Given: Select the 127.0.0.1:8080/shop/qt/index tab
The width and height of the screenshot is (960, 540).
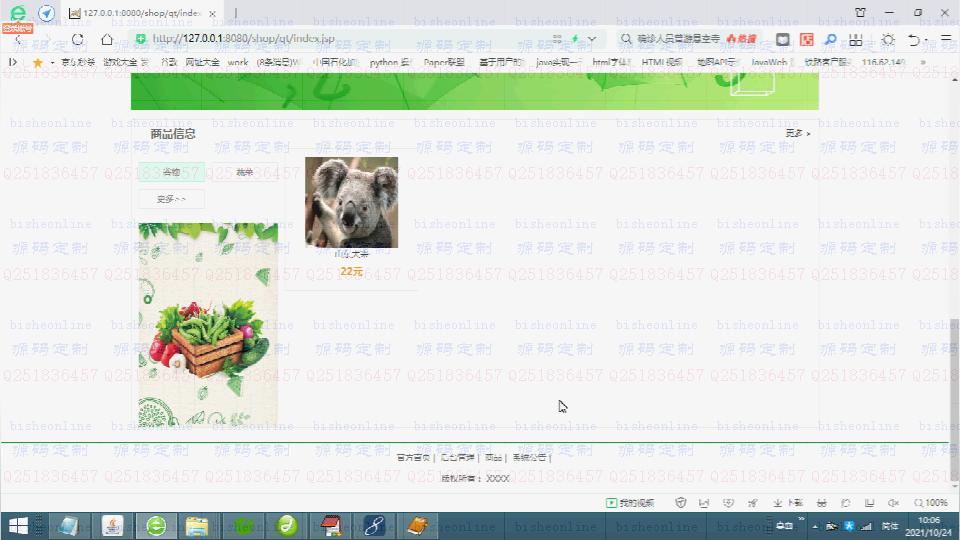Looking at the screenshot, I should [143, 13].
